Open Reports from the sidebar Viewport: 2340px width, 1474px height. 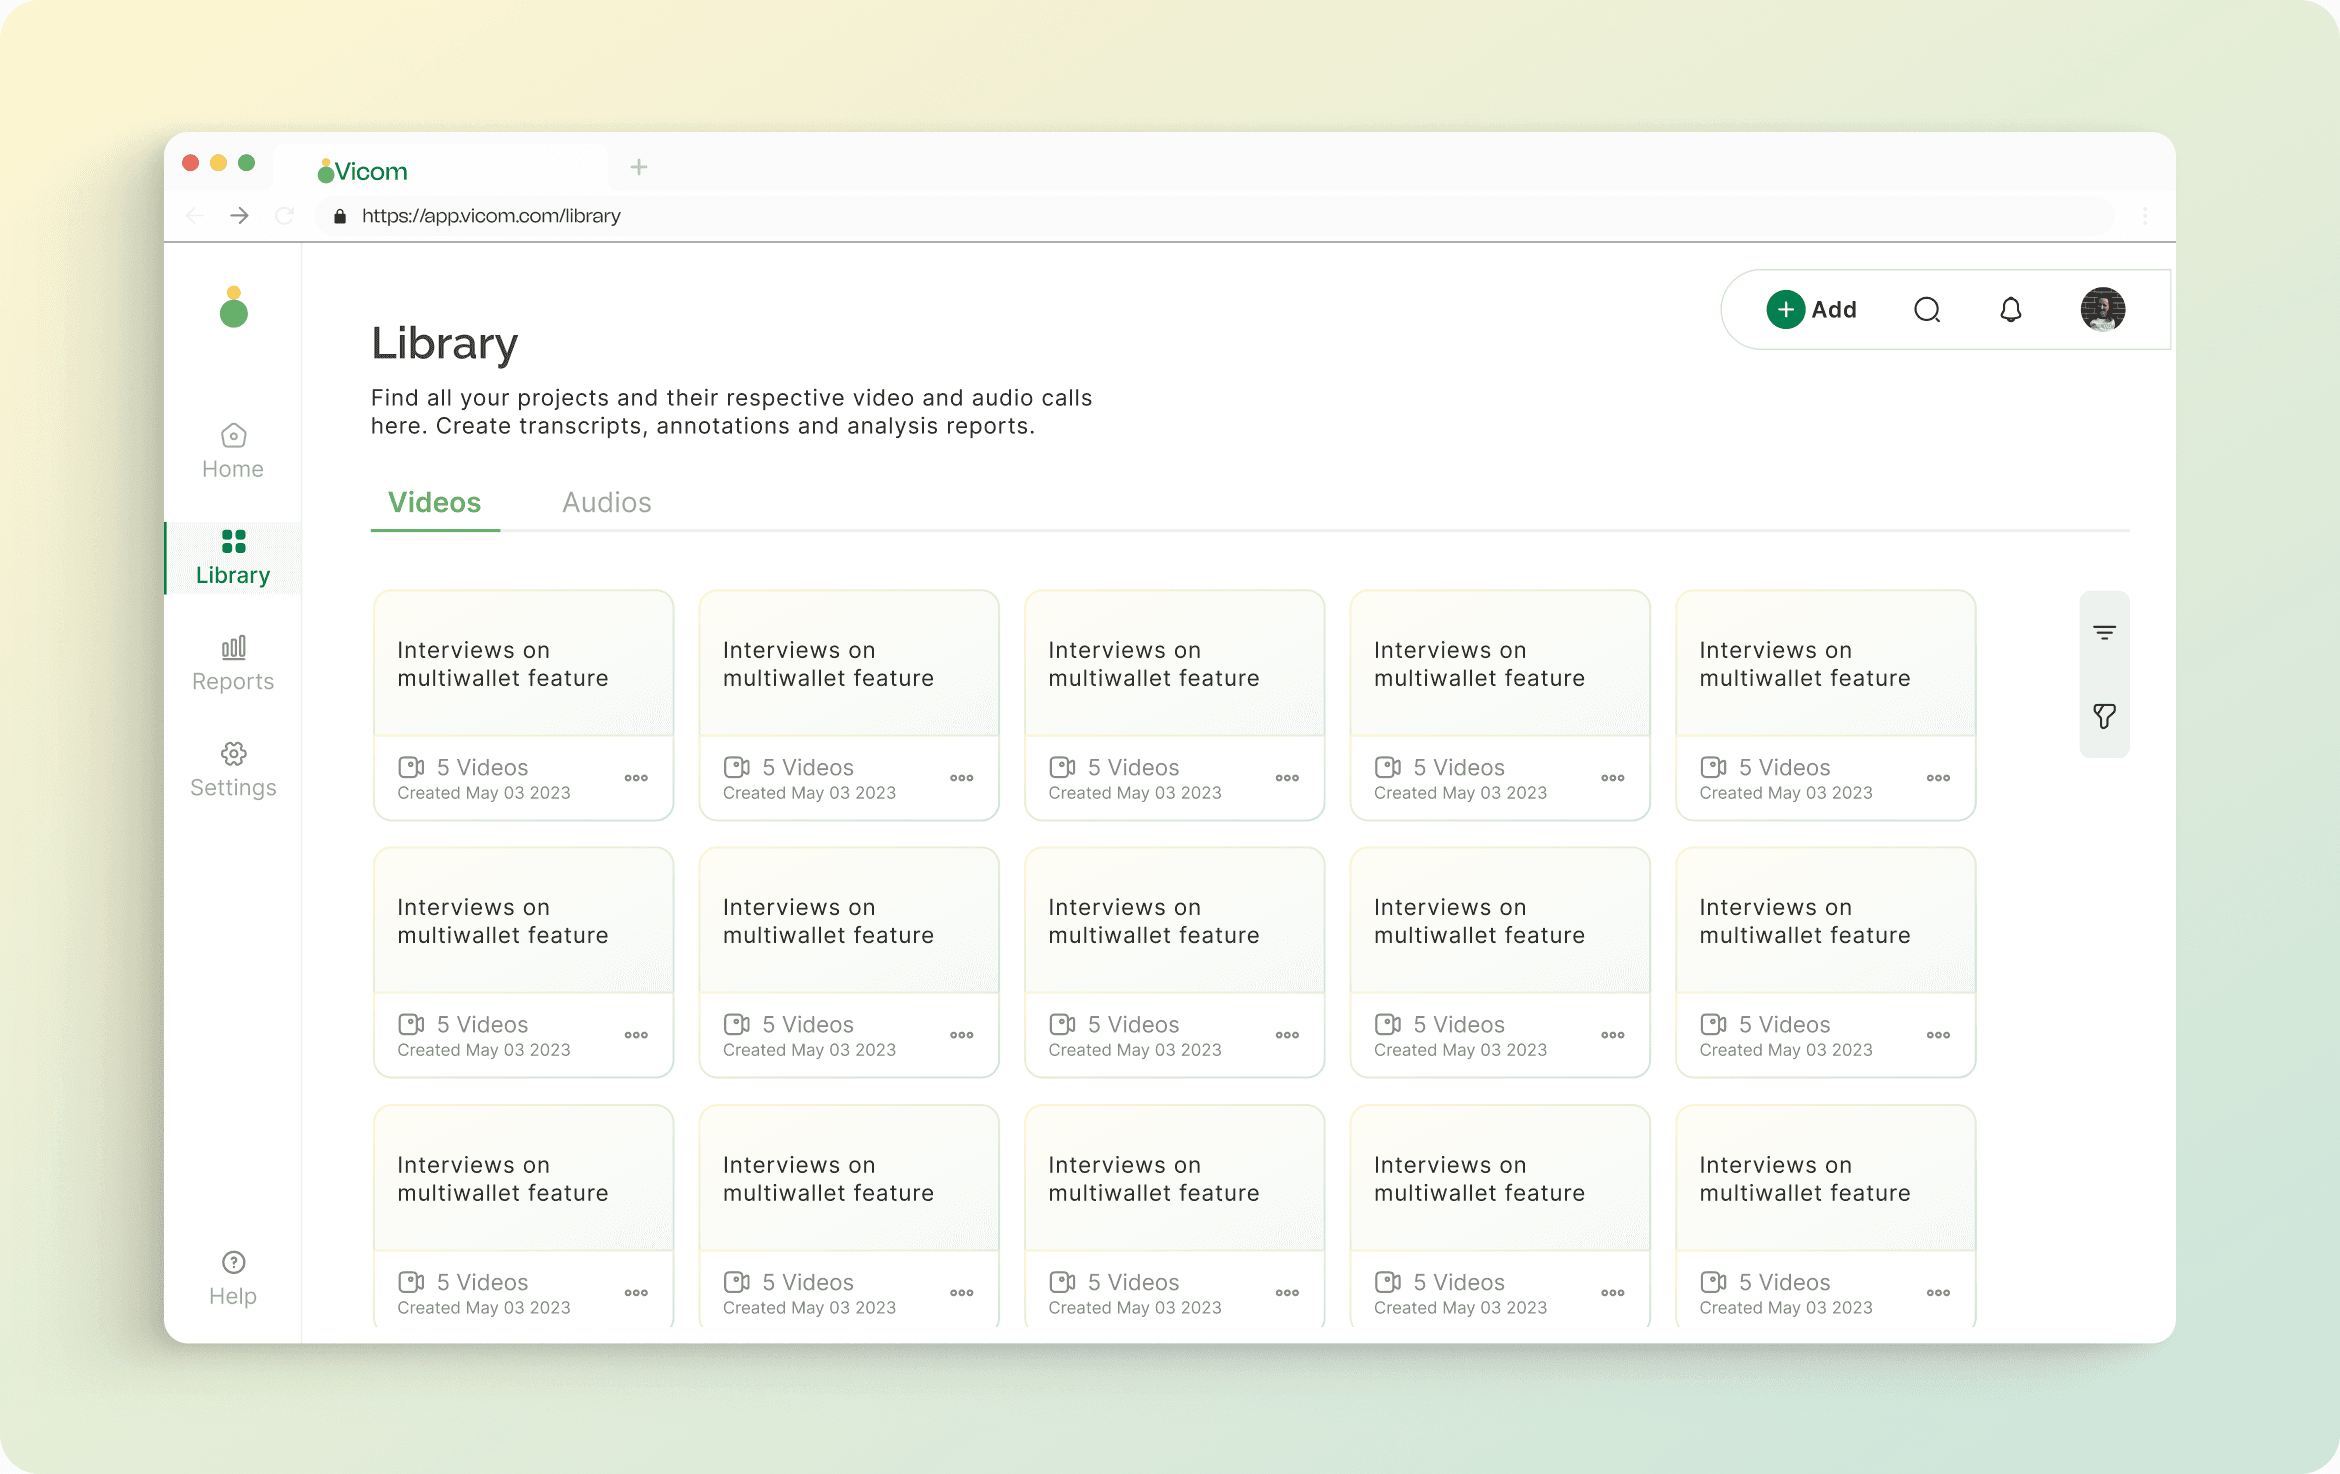click(233, 664)
